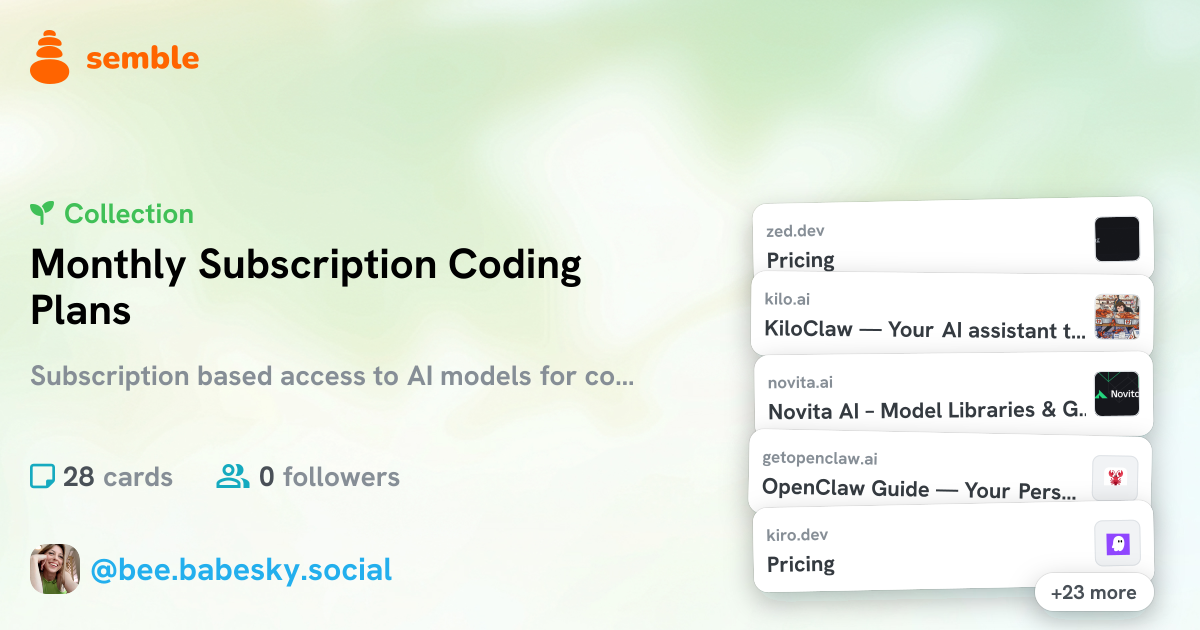
Task: Click the followers people icon
Action: click(x=232, y=476)
